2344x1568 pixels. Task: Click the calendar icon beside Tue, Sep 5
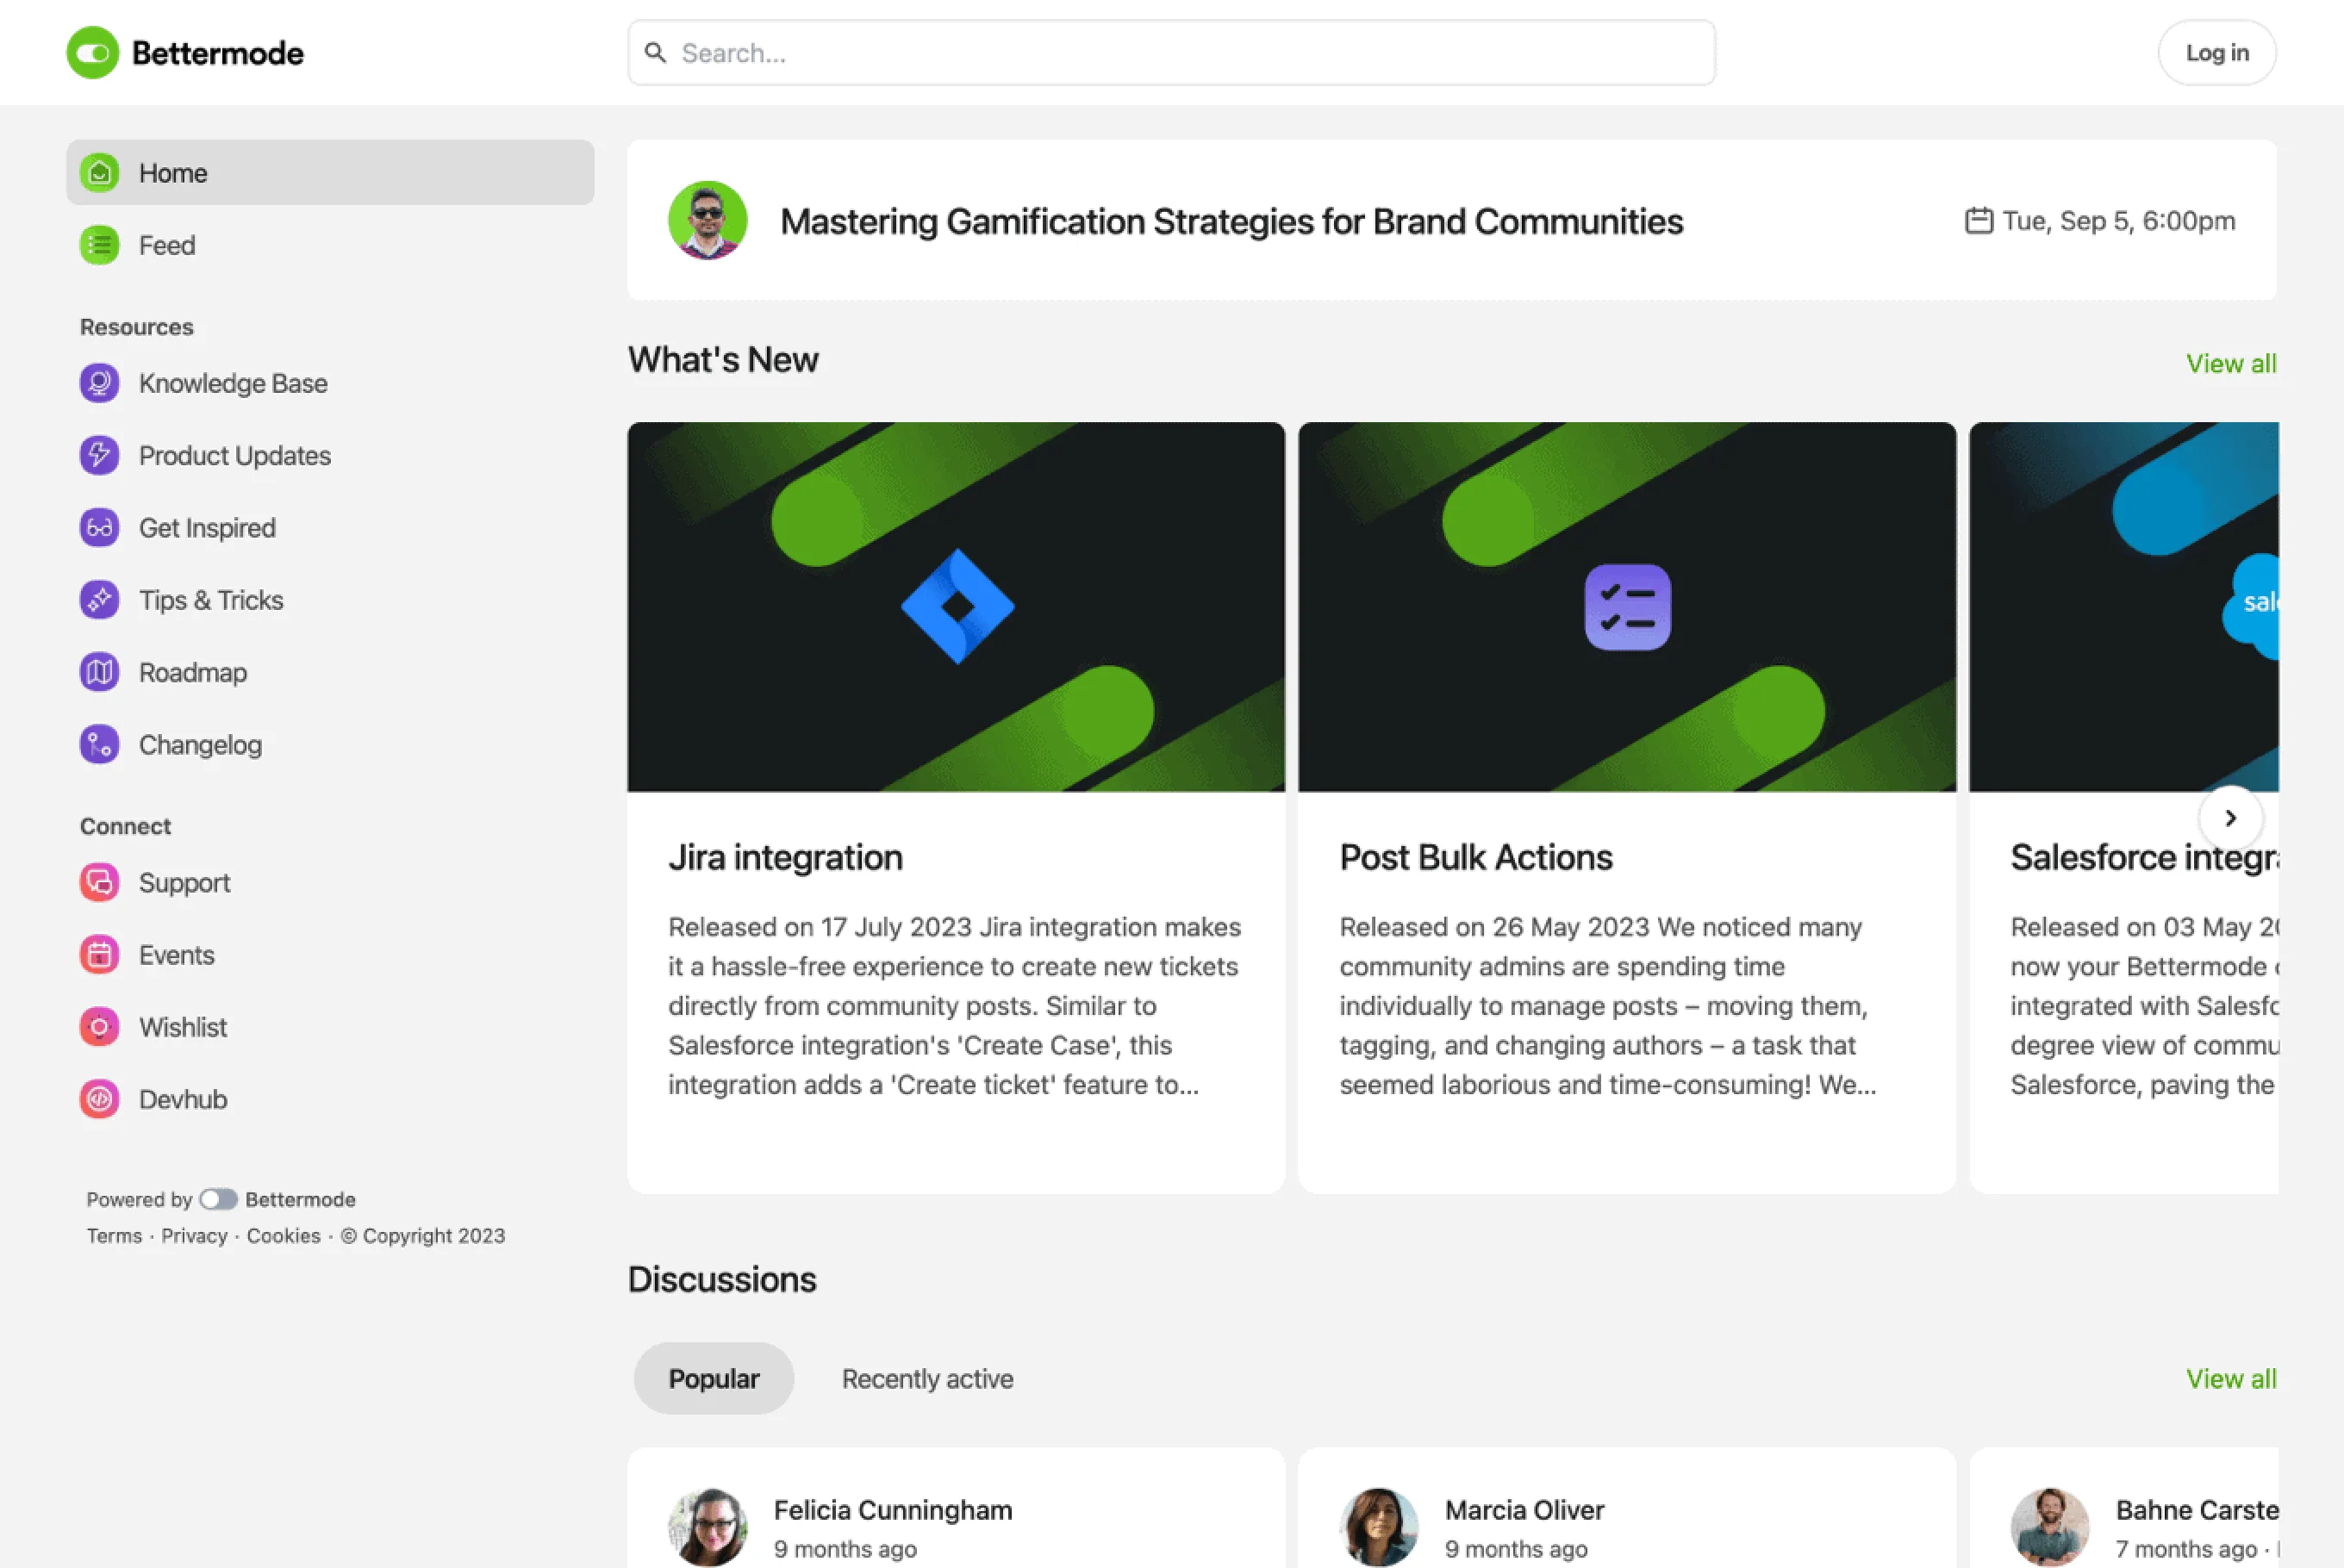[x=1979, y=220]
